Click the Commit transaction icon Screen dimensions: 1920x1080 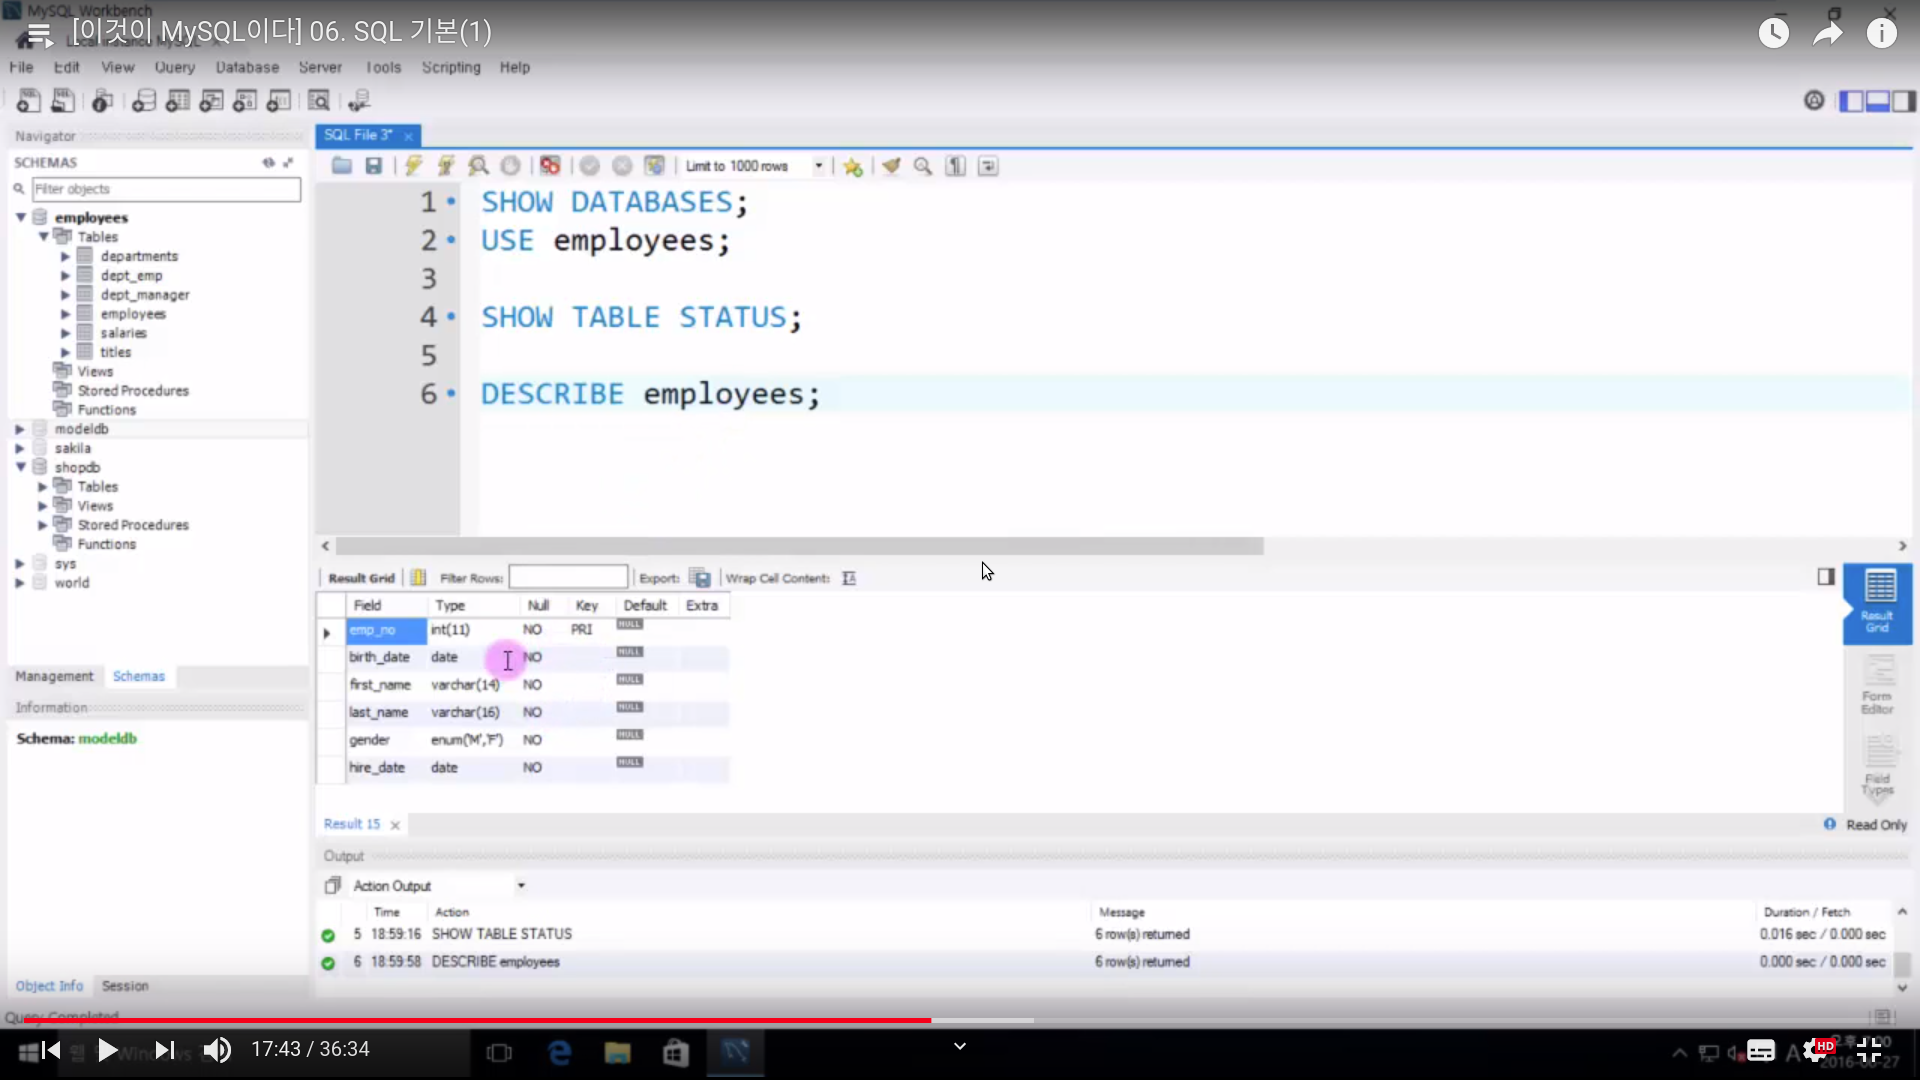coord(590,166)
